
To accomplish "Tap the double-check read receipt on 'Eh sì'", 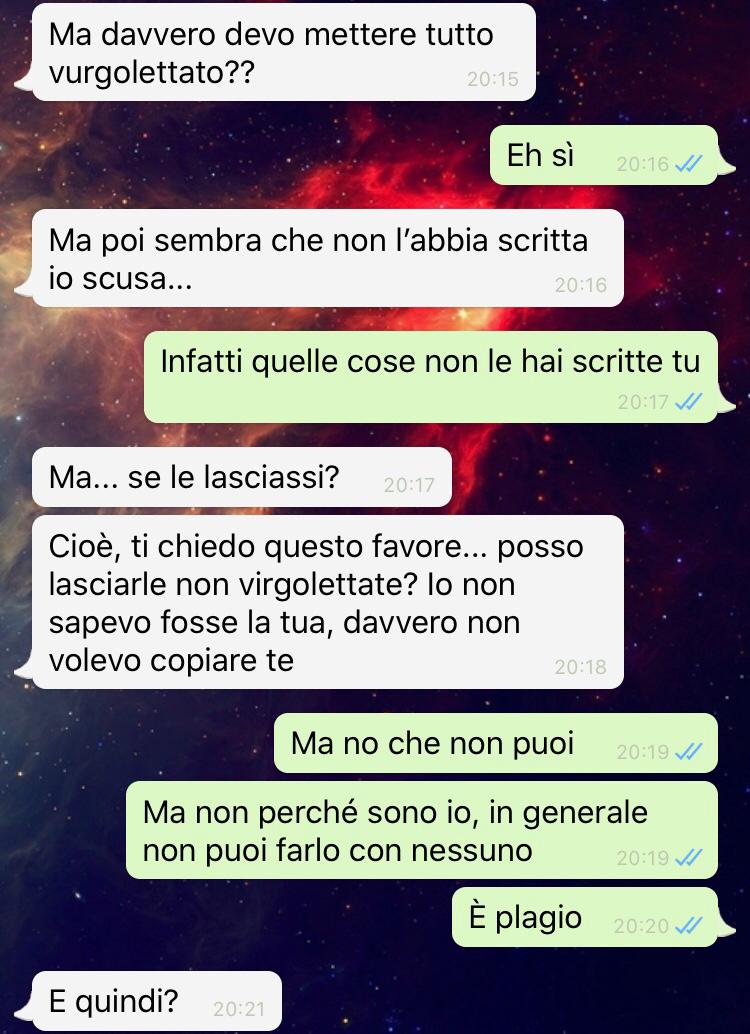I will pos(689,164).
